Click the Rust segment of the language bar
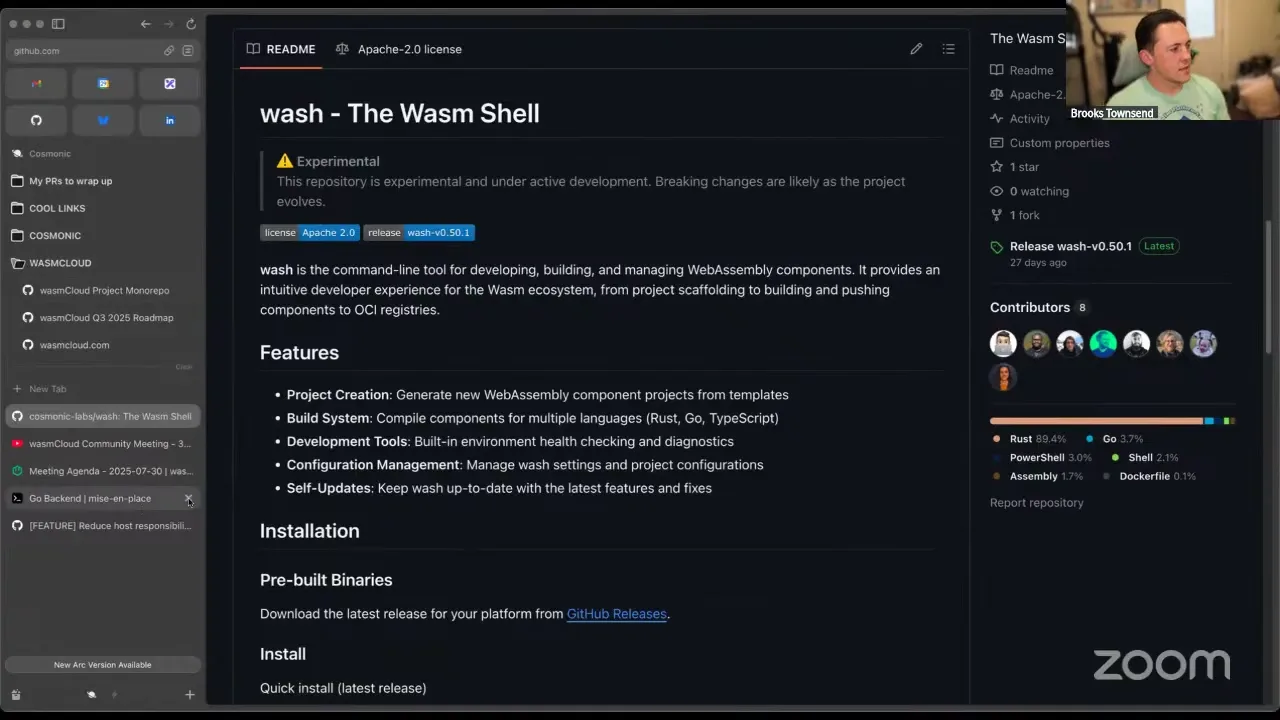Screen dimensions: 1280x720 coord(1096,421)
